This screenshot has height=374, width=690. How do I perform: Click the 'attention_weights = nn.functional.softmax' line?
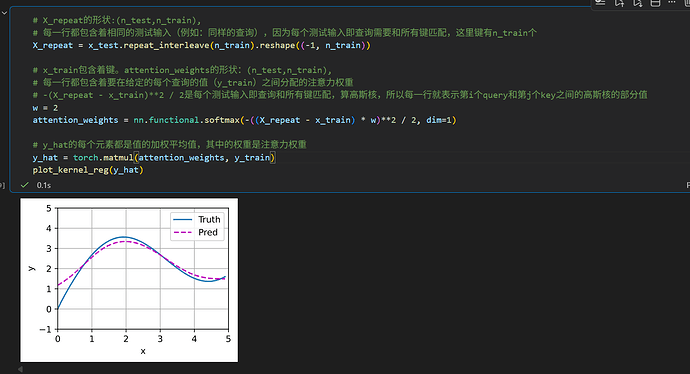(x=244, y=120)
